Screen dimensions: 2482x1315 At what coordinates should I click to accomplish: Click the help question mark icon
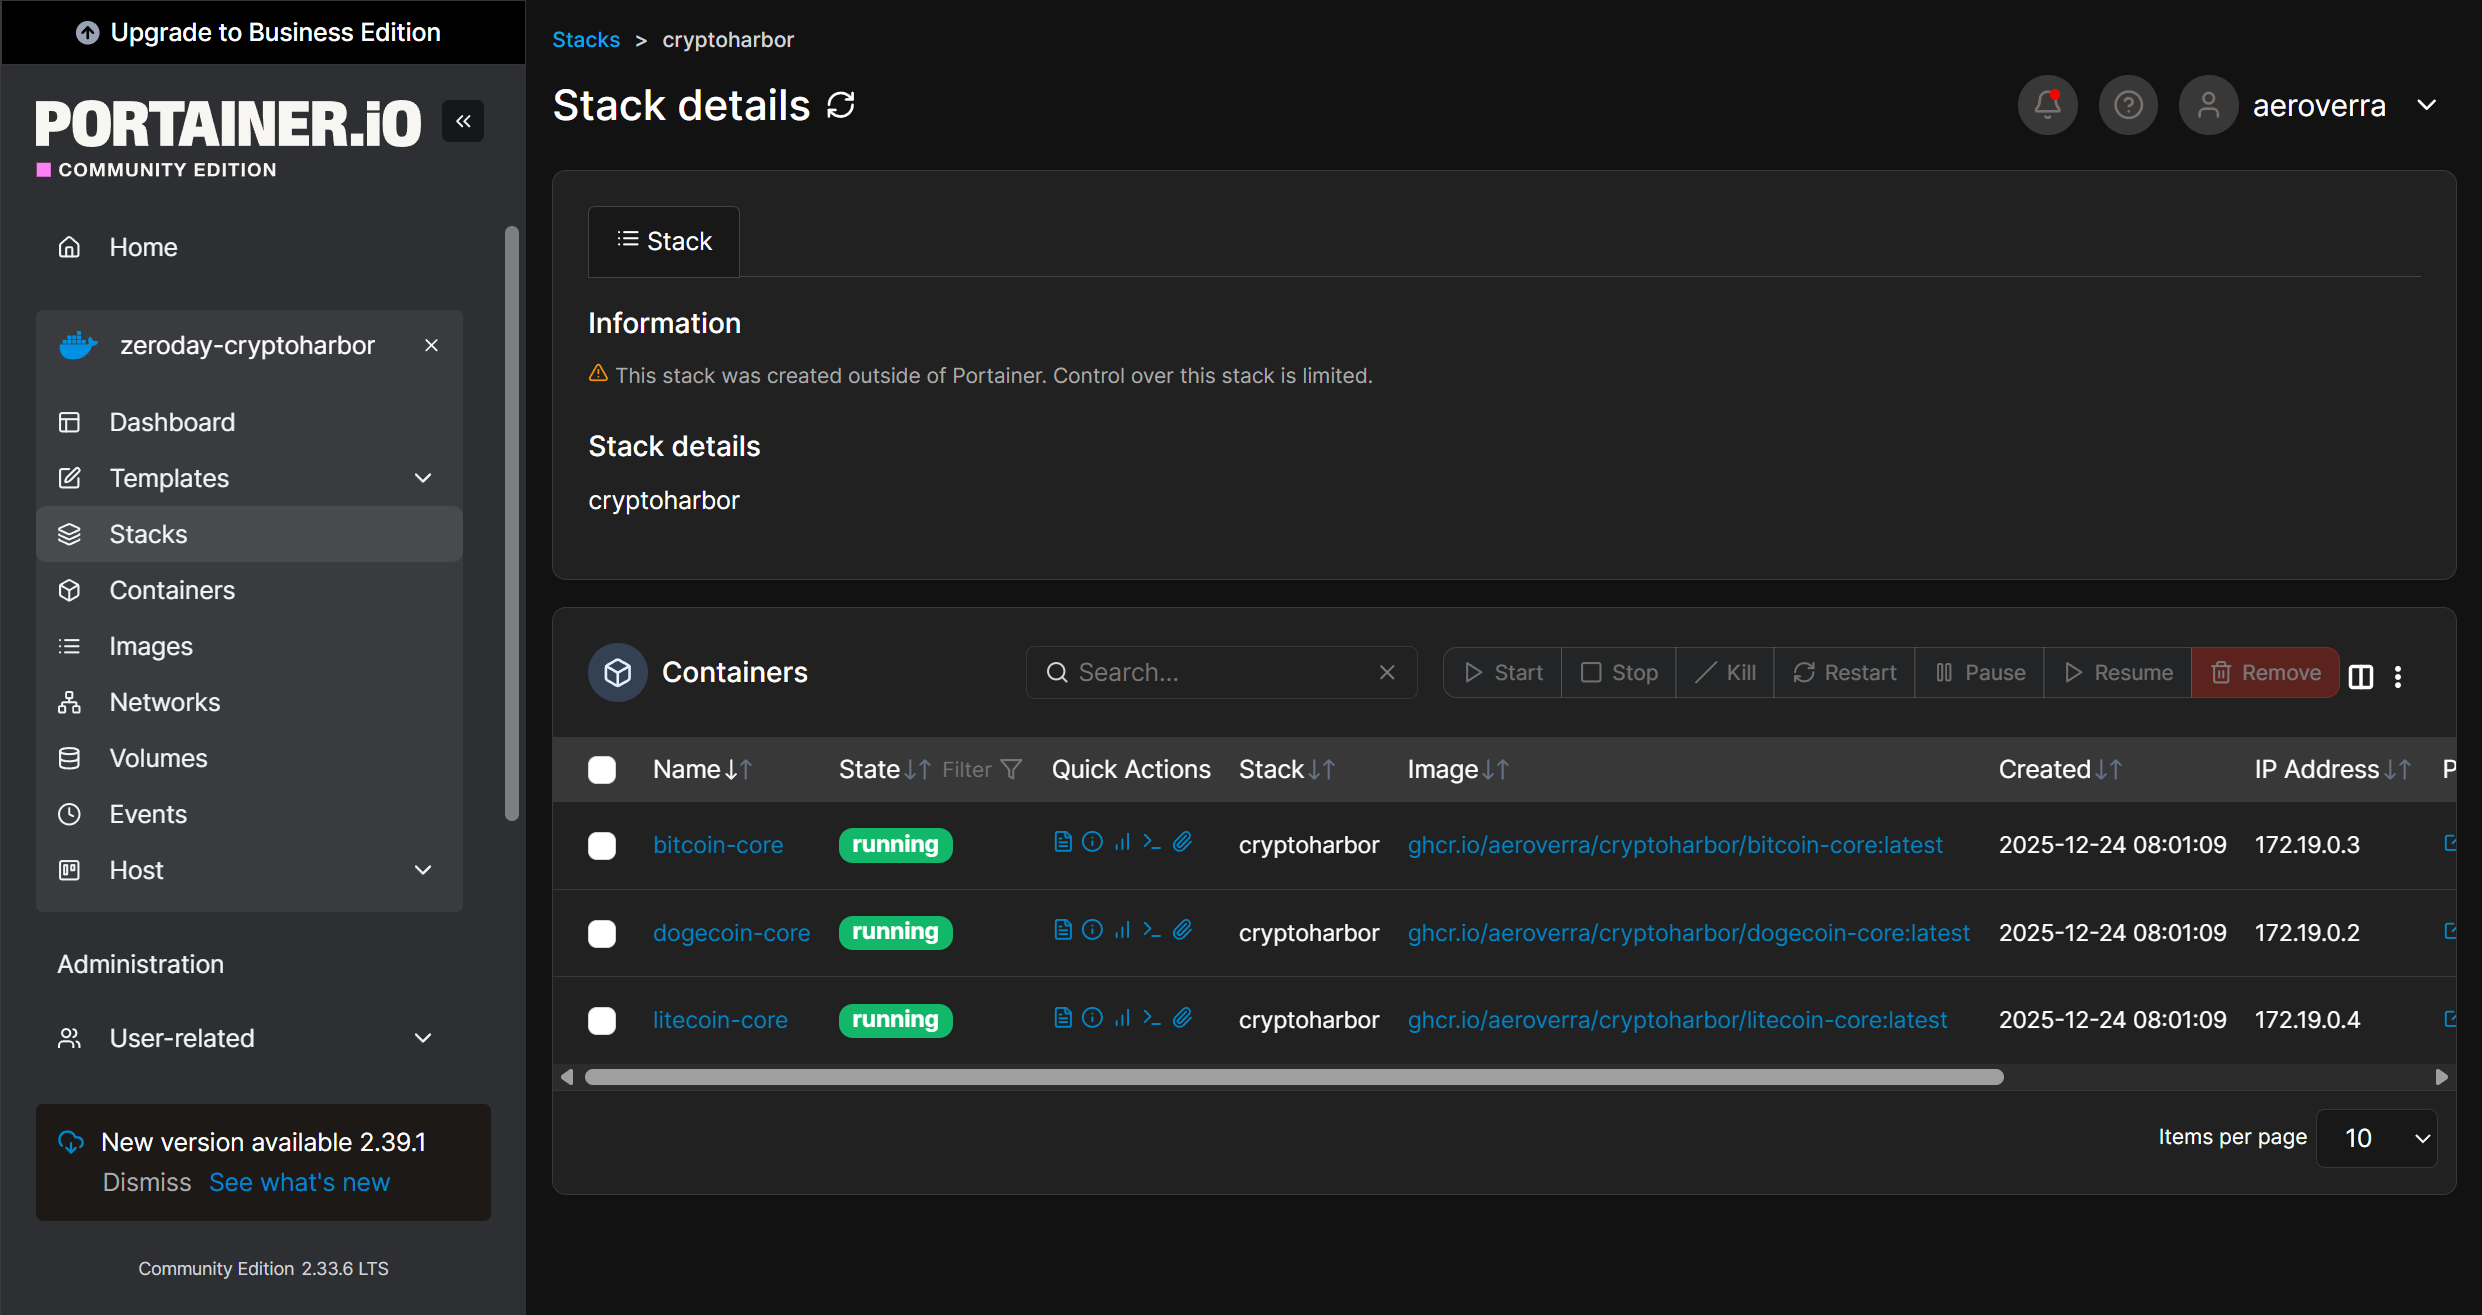tap(2128, 105)
